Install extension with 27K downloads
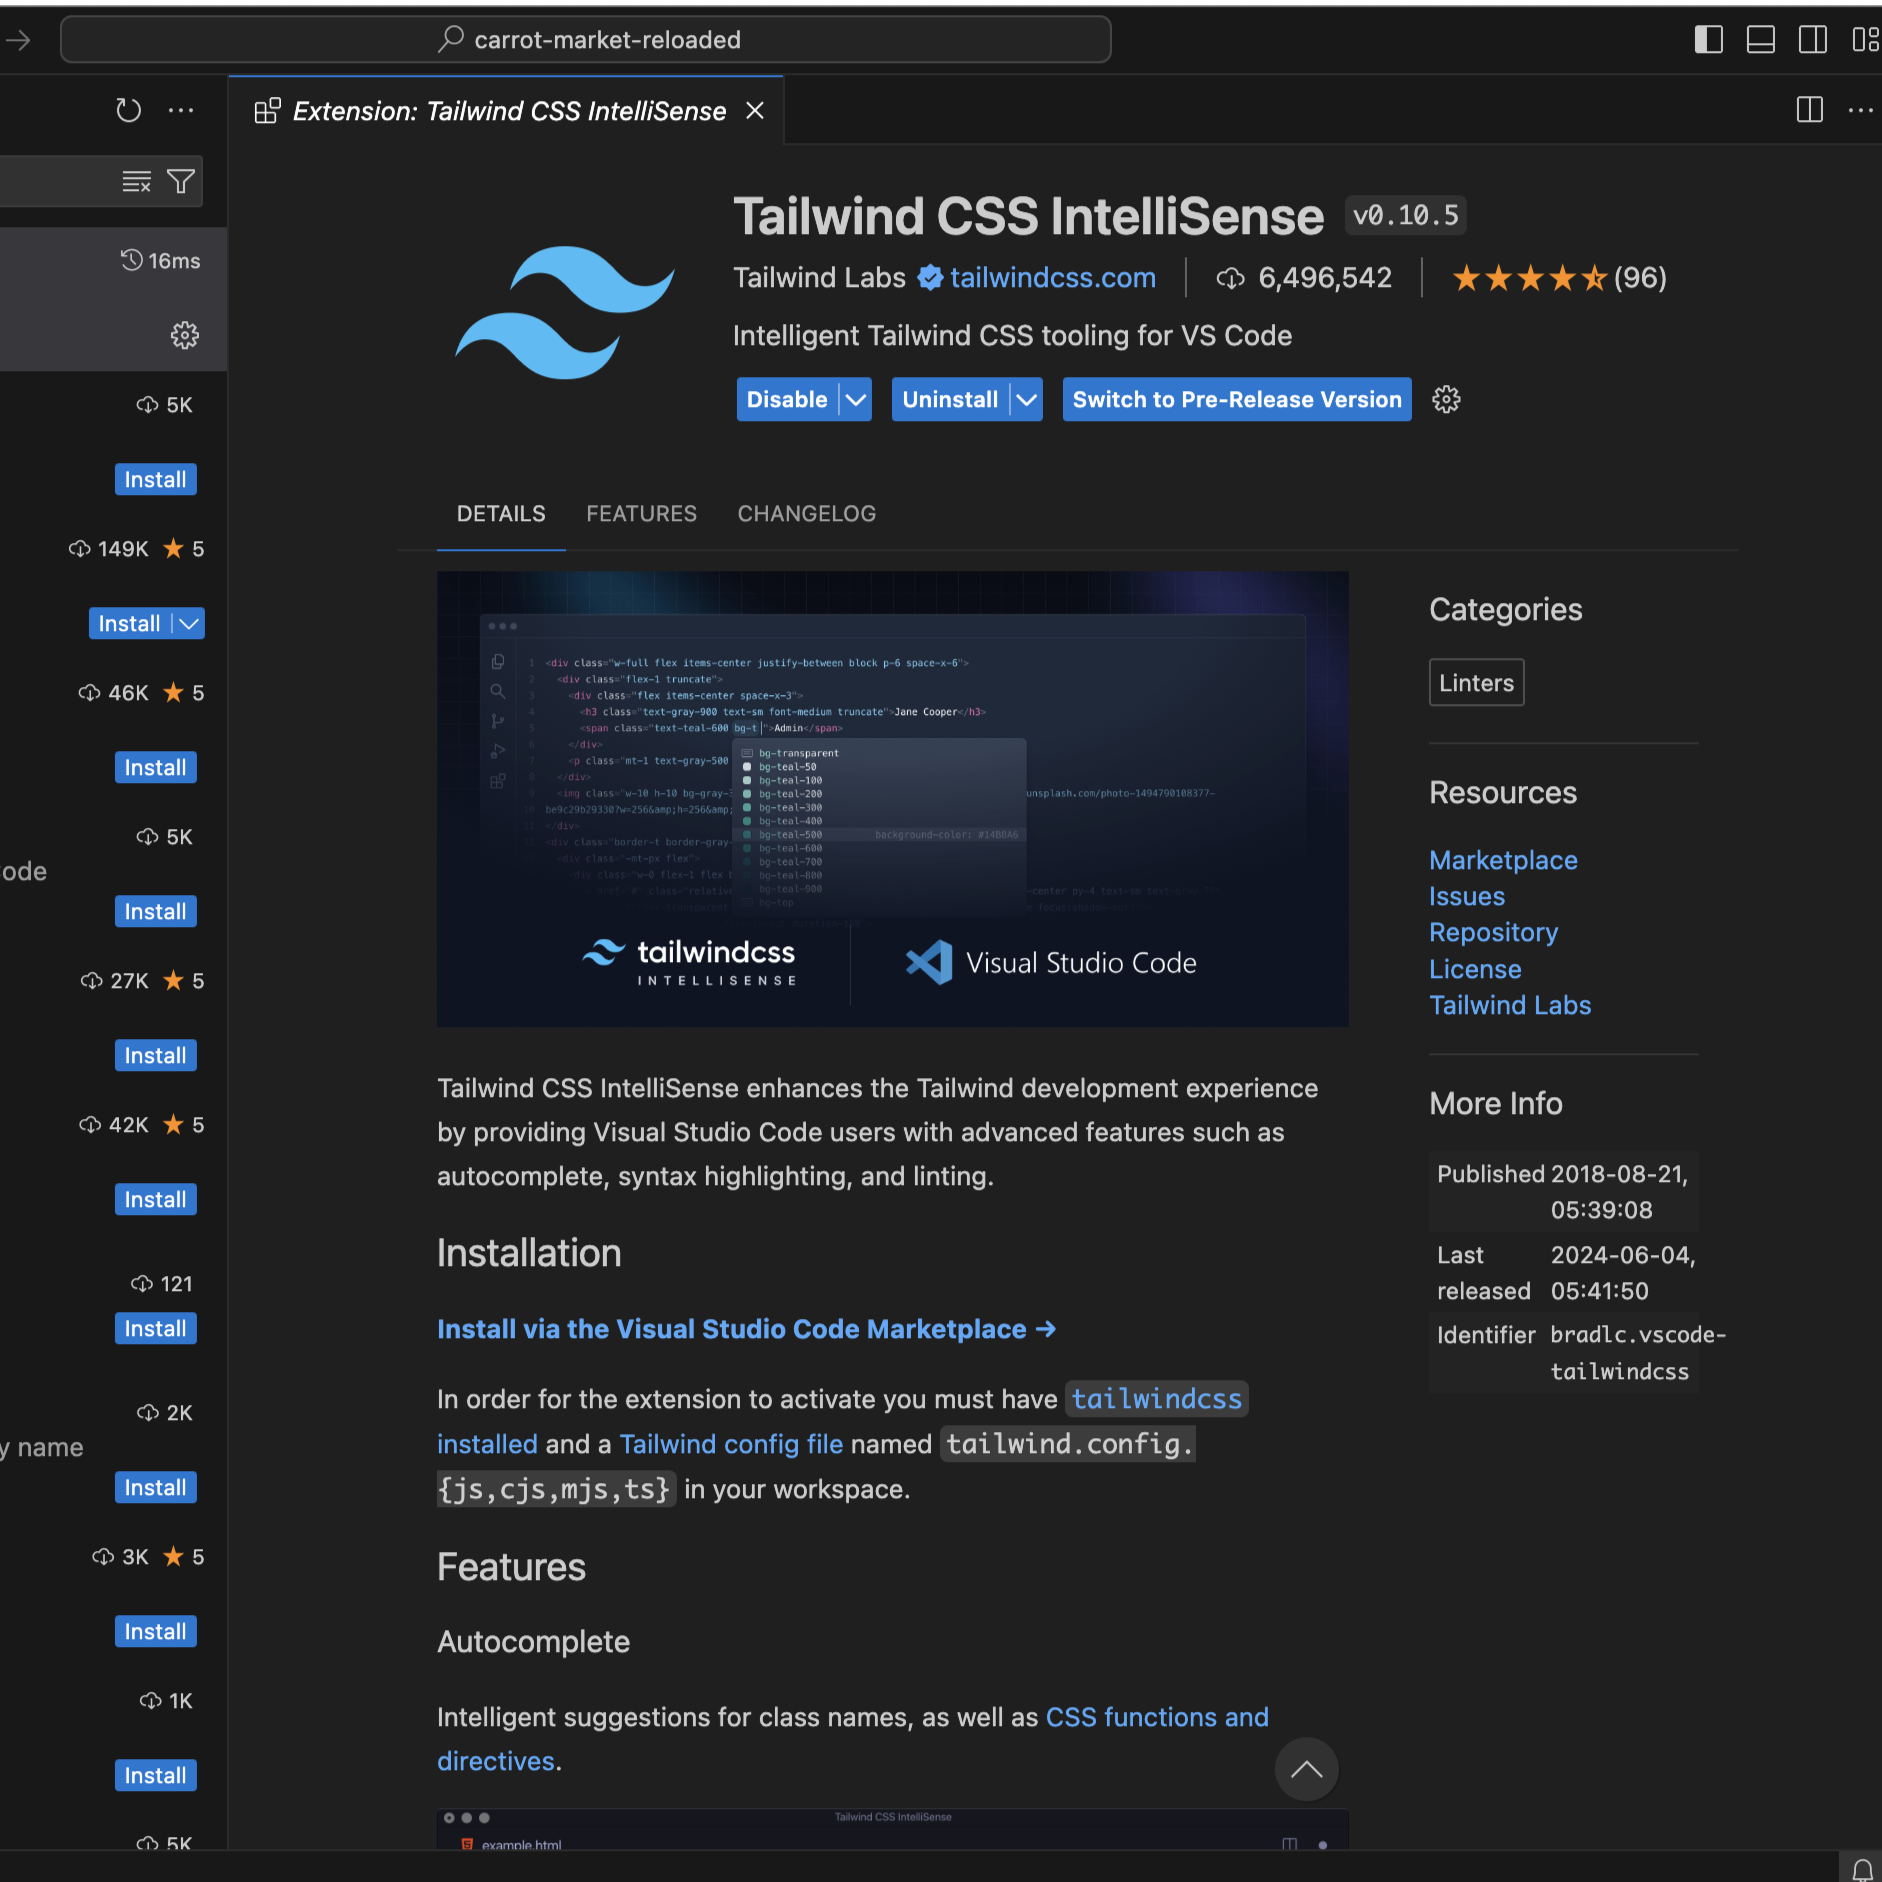1882x1882 pixels. [155, 1056]
